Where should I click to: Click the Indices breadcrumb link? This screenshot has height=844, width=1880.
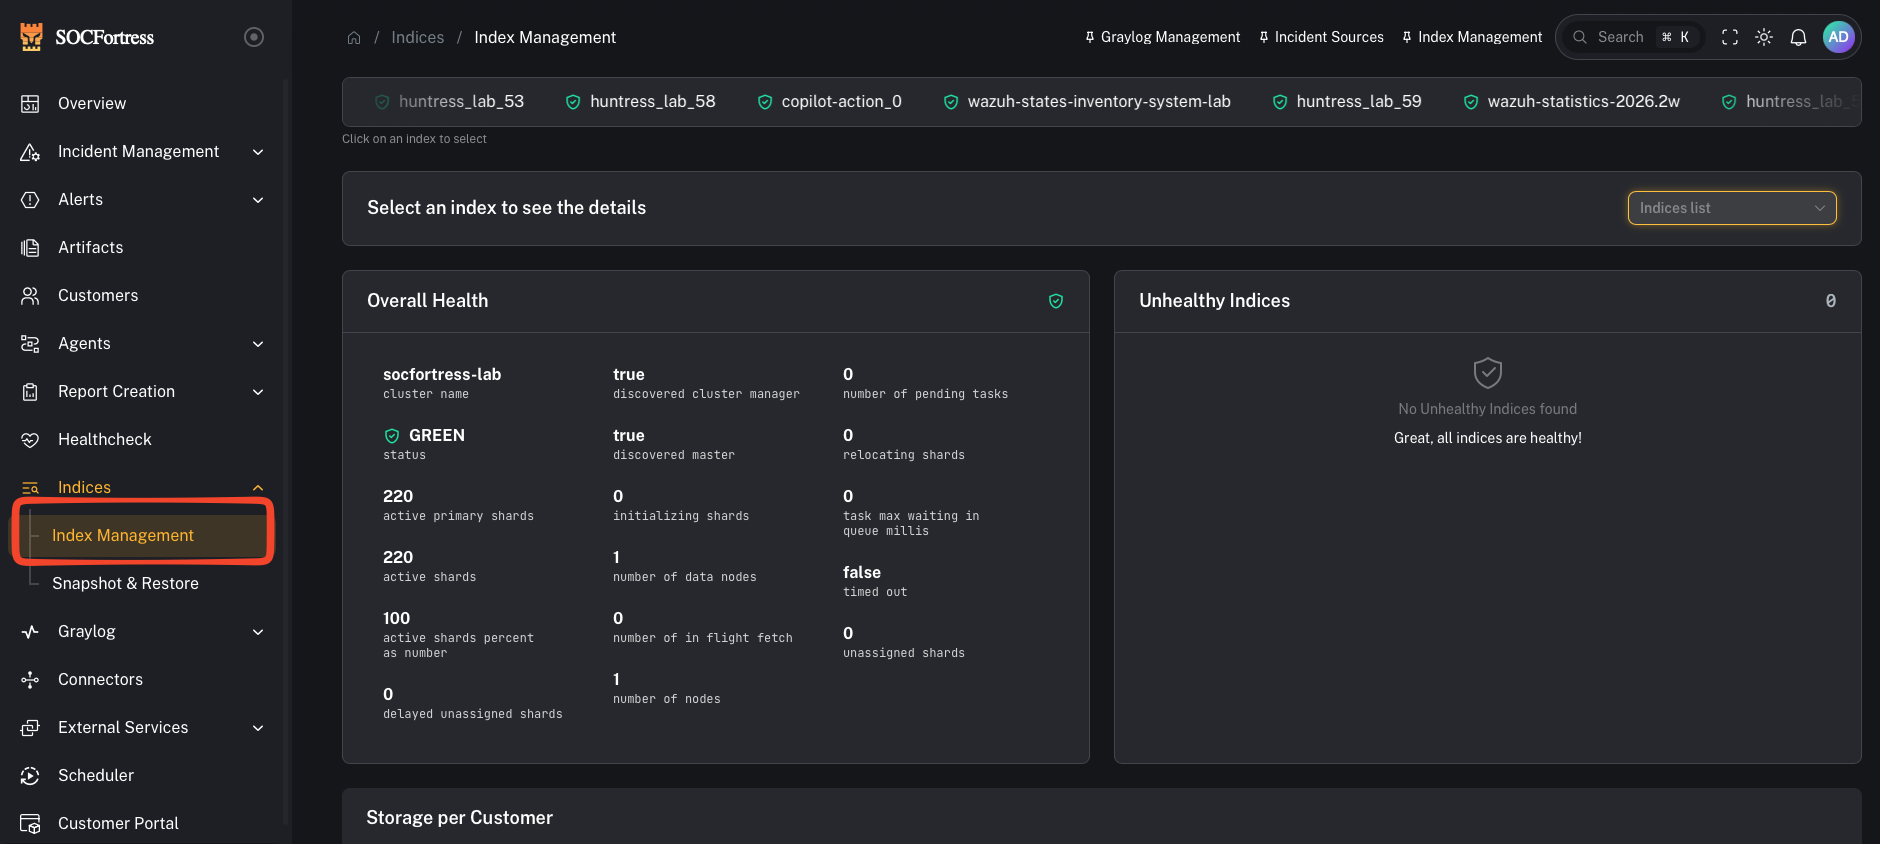[x=417, y=37]
